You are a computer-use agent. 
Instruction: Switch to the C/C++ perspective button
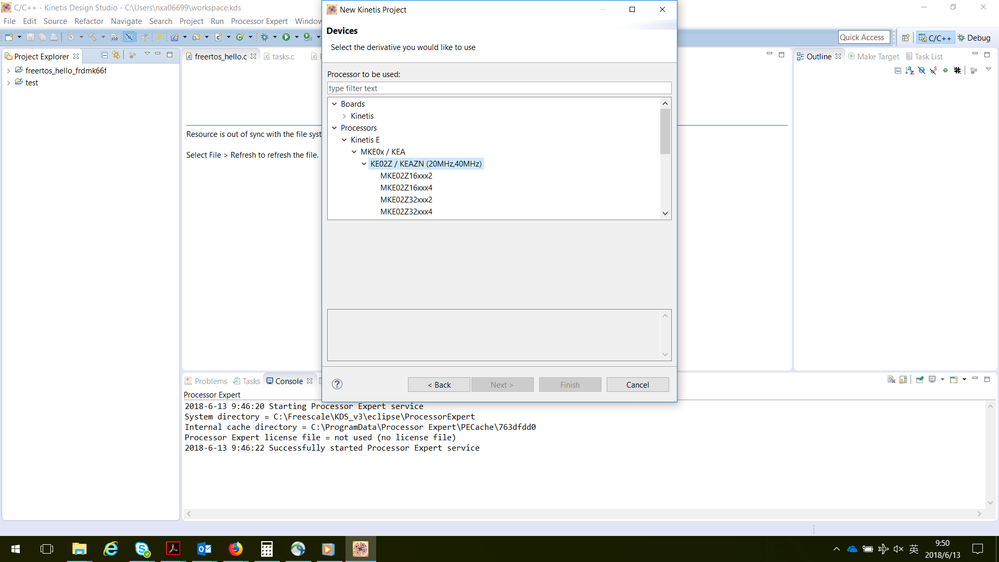tap(935, 38)
